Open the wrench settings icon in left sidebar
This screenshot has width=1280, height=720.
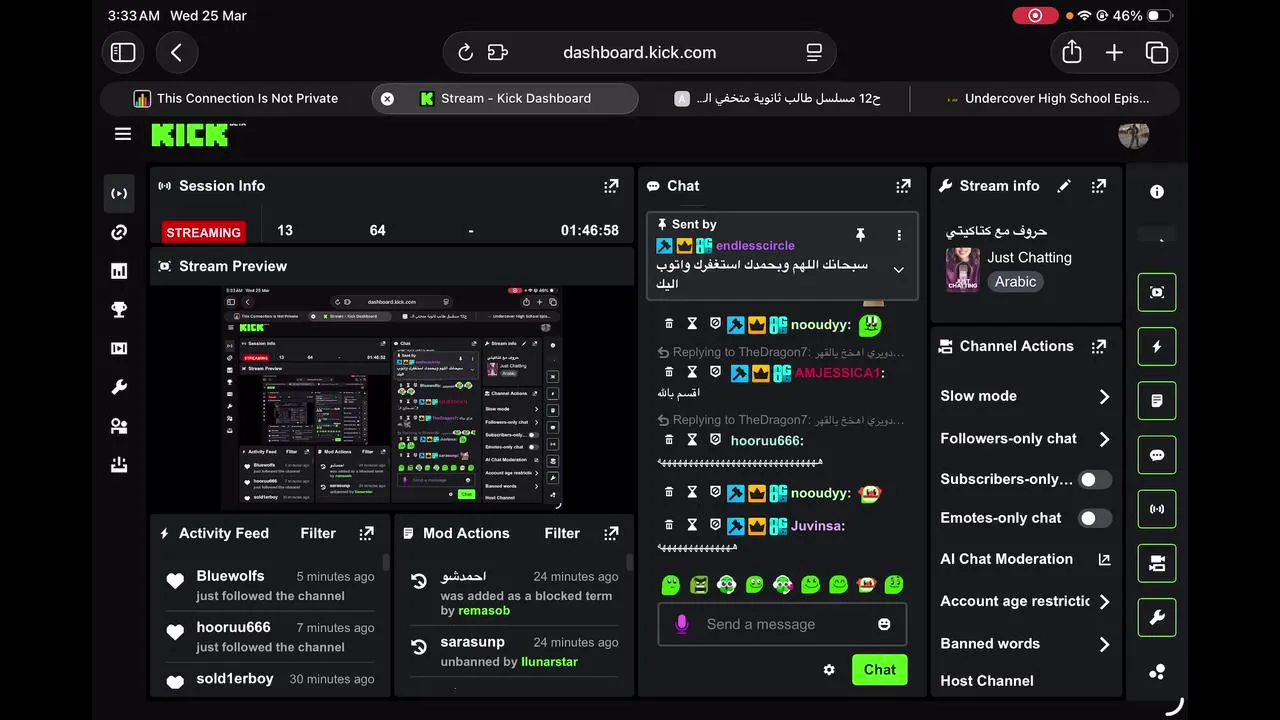(119, 387)
